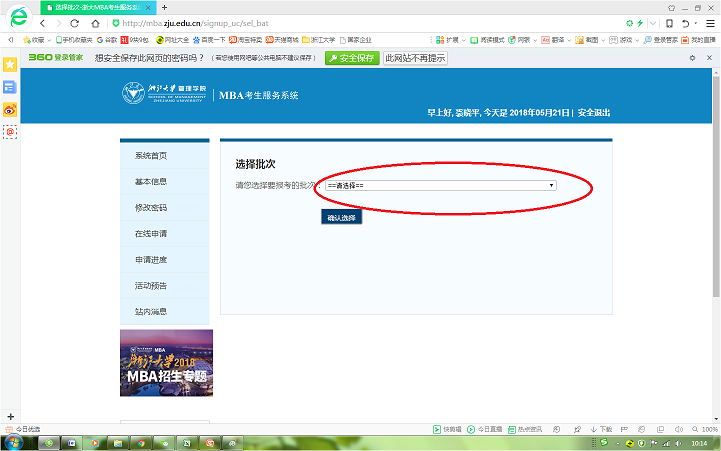Open the 360 password prompt settings gear
The image size is (721, 451).
692,58
